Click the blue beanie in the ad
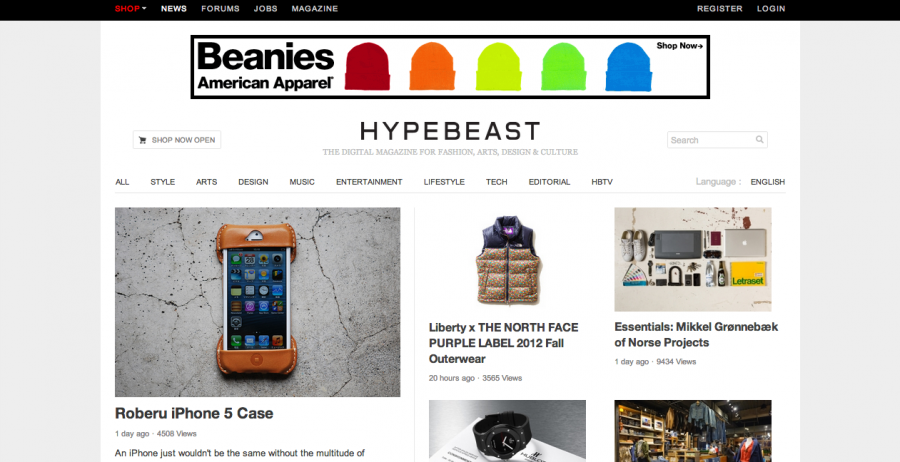Screen dimensions: 900x462 [x=629, y=67]
